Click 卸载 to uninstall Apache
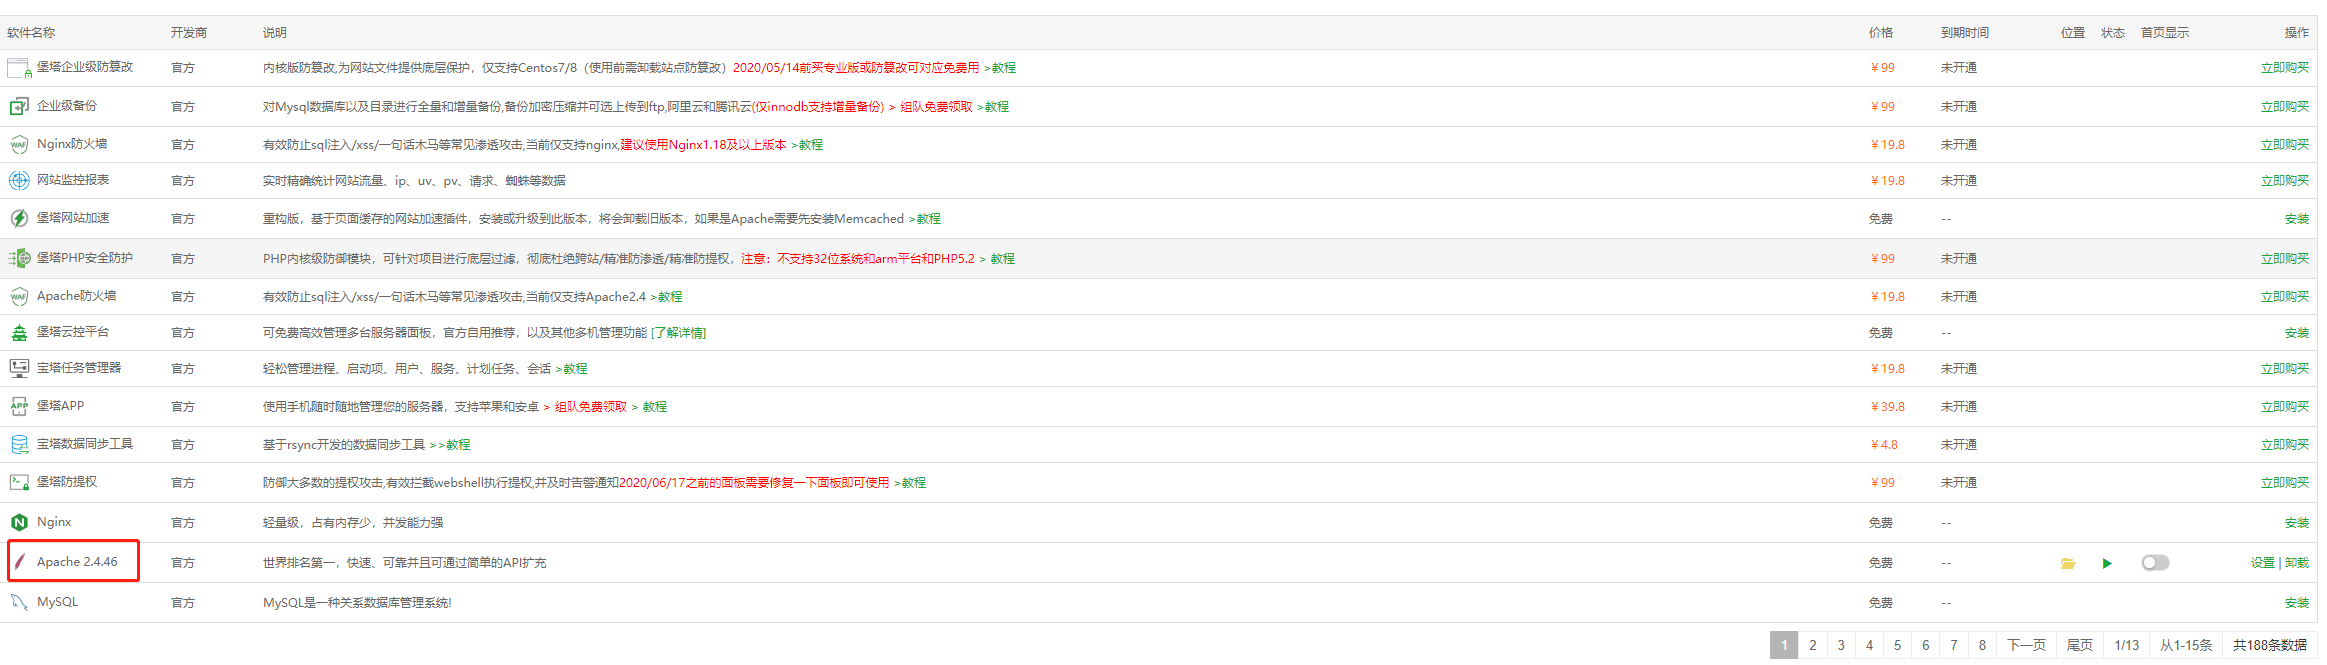 [2297, 563]
